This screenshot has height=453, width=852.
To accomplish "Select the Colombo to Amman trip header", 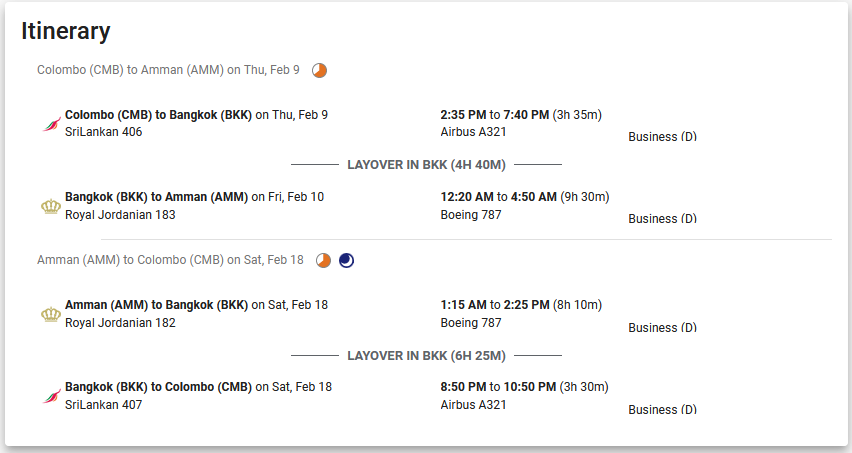I will tap(168, 70).
